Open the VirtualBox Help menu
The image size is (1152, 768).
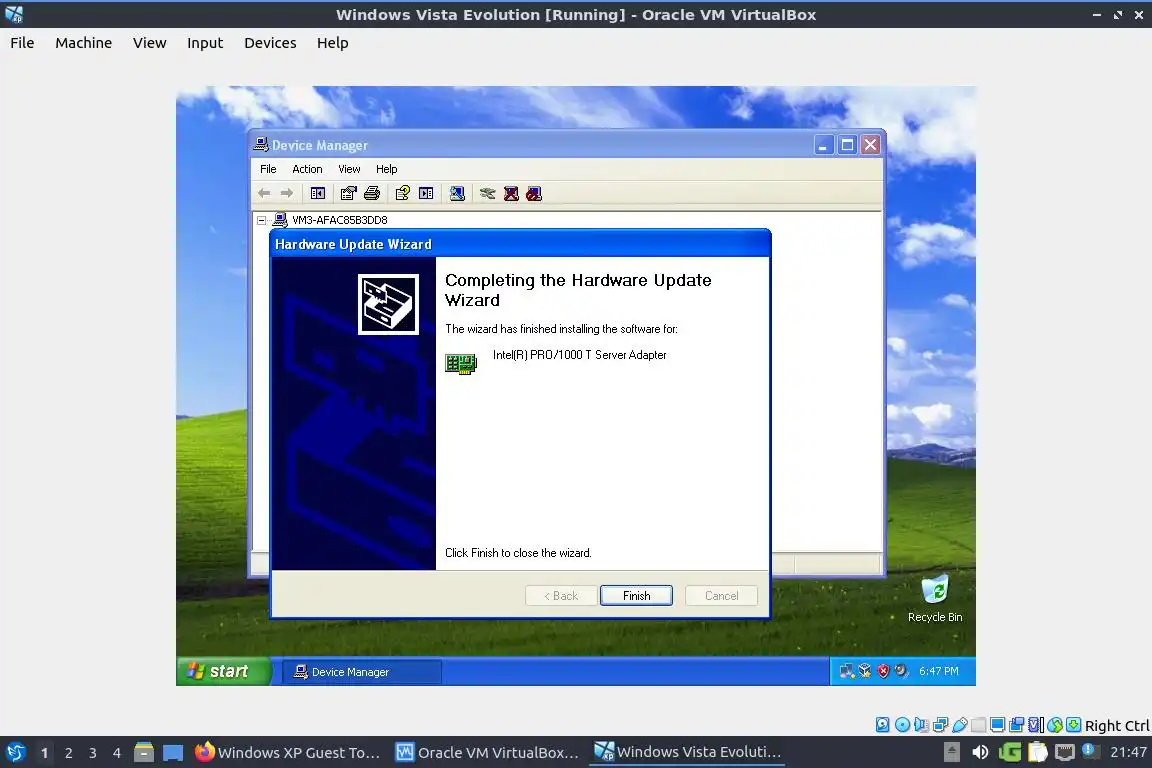point(333,43)
